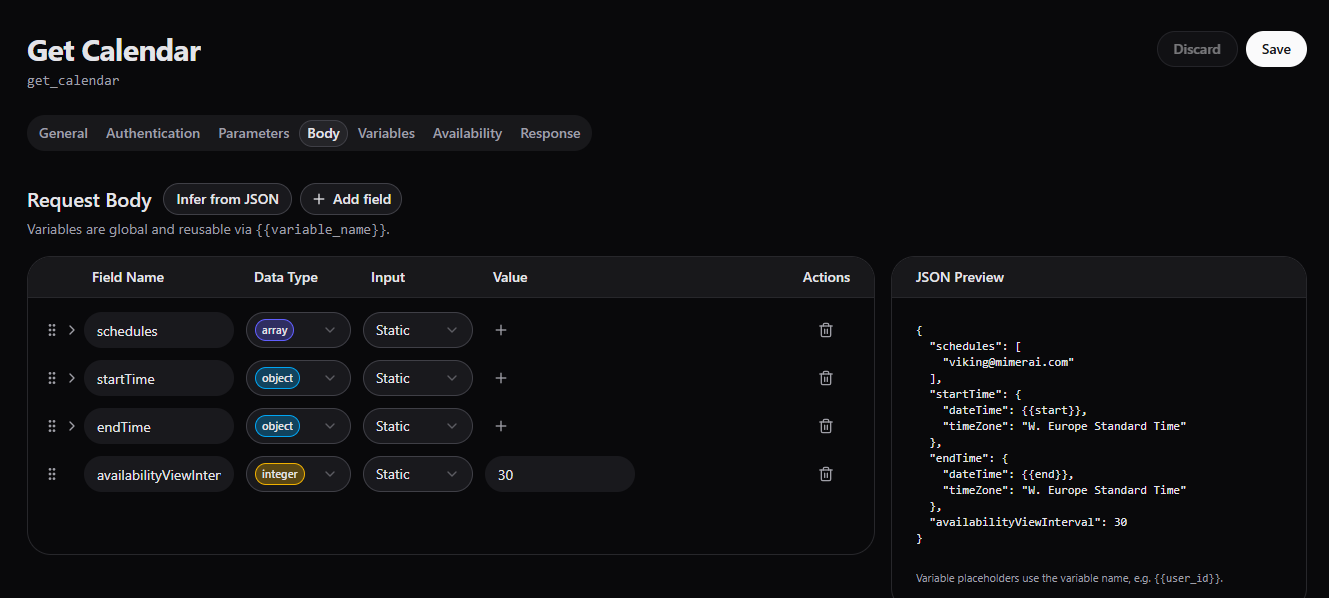Viewport: 1329px width, 598px height.
Task: Click the value field containing 30
Action: (559, 474)
